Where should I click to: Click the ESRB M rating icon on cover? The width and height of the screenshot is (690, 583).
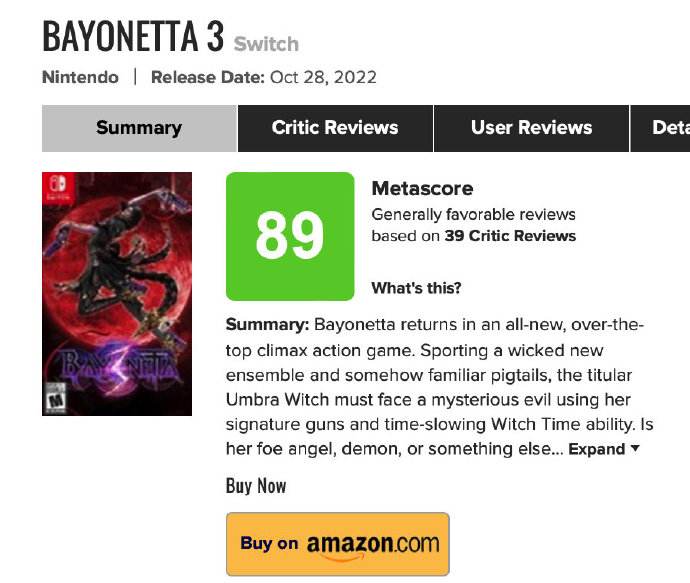pos(56,398)
